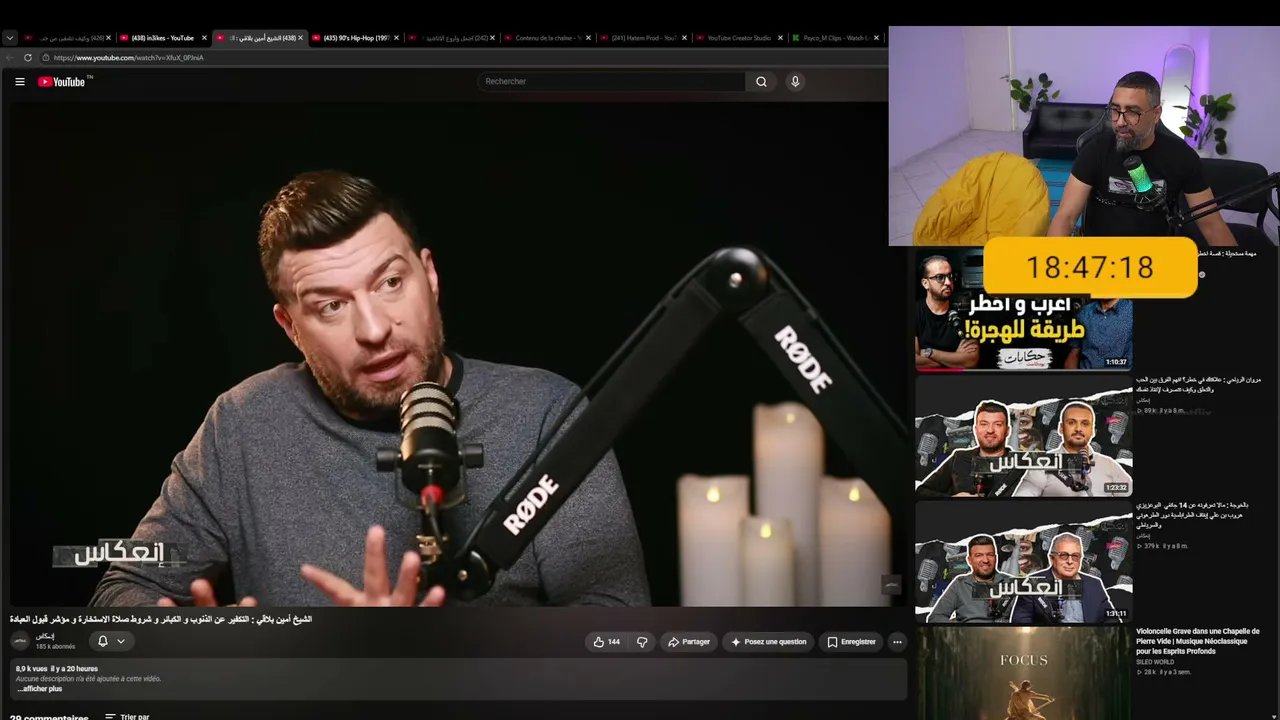
Task: Open the browser tab list dropdown
Action: 10,38
